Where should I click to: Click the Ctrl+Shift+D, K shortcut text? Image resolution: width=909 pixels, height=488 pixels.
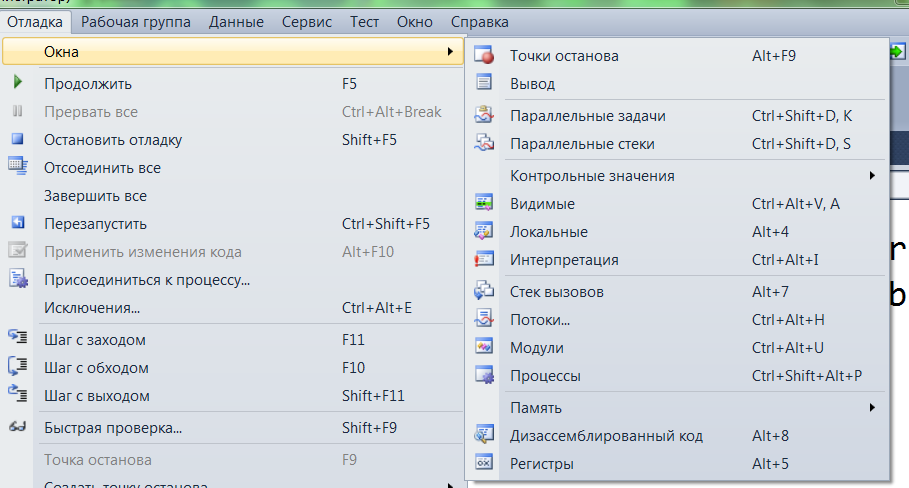pyautogui.click(x=802, y=116)
